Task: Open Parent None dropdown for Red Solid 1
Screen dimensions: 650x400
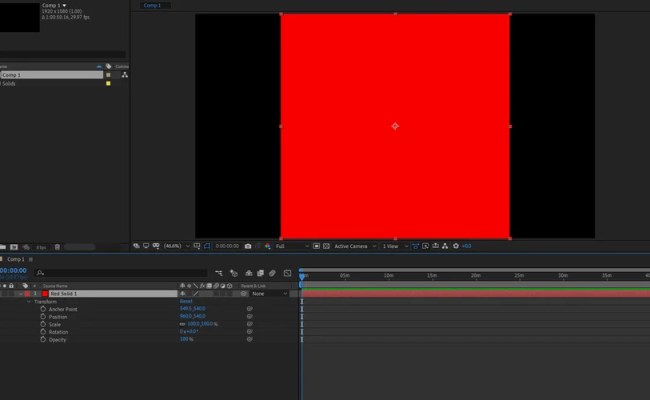Action: 270,293
